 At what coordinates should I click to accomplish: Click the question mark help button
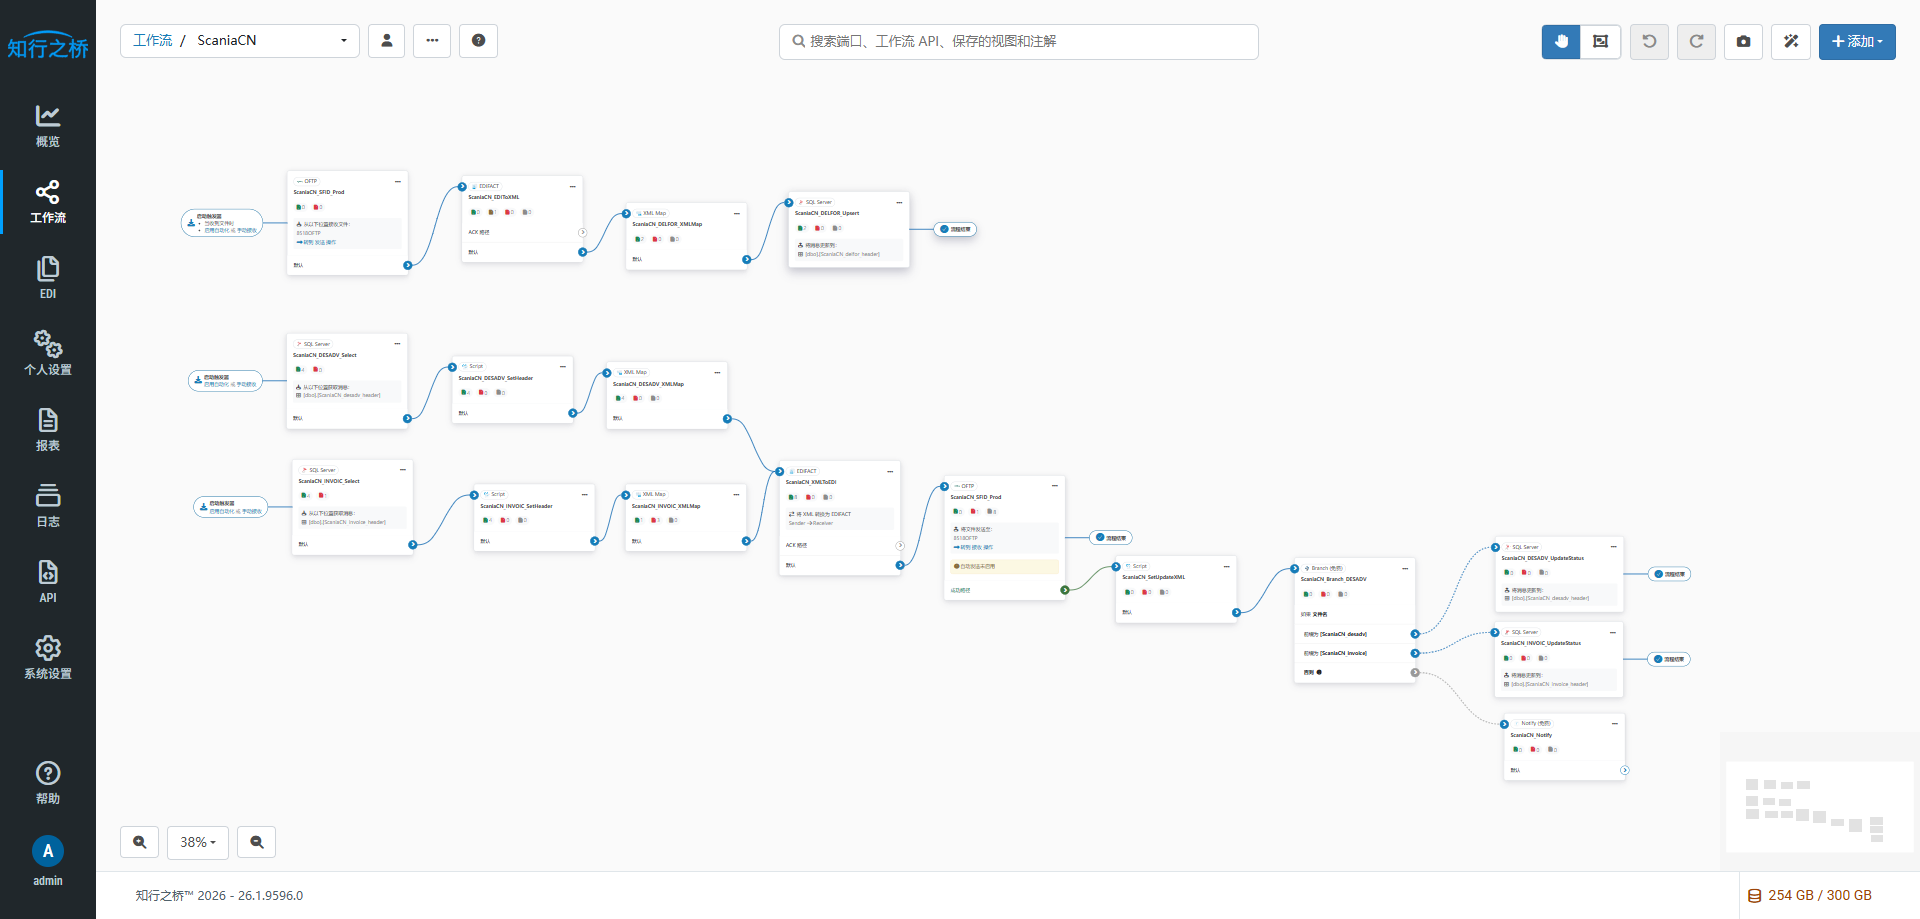click(x=478, y=41)
